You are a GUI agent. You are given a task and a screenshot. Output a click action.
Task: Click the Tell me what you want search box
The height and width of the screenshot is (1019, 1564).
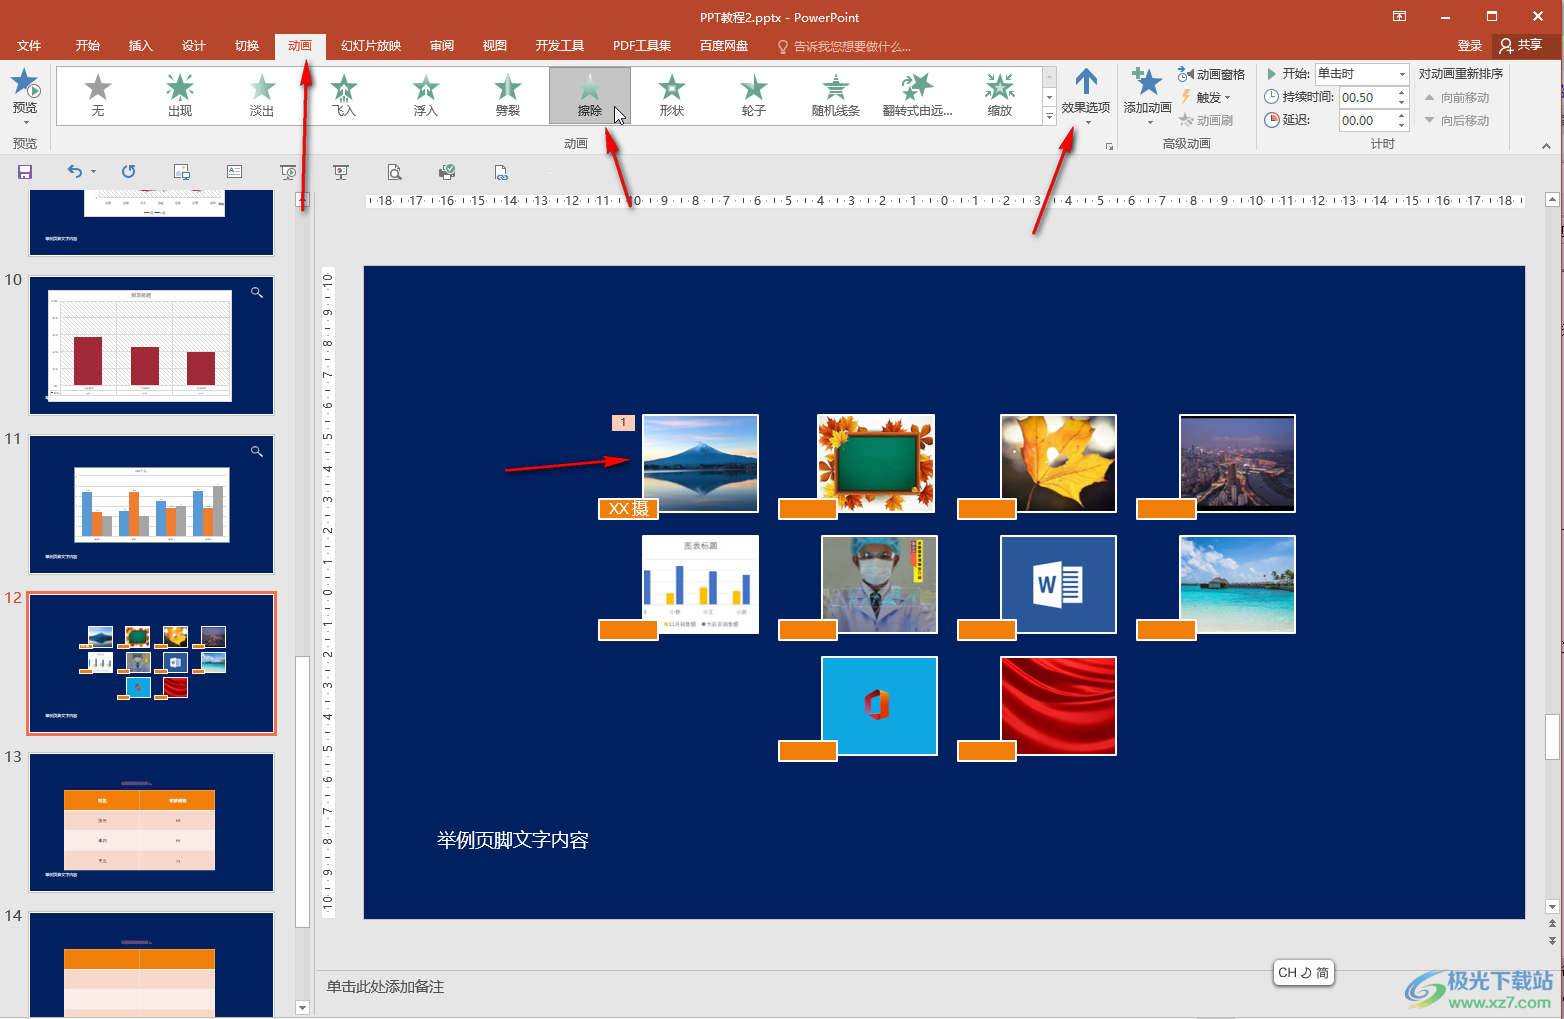[x=844, y=46]
